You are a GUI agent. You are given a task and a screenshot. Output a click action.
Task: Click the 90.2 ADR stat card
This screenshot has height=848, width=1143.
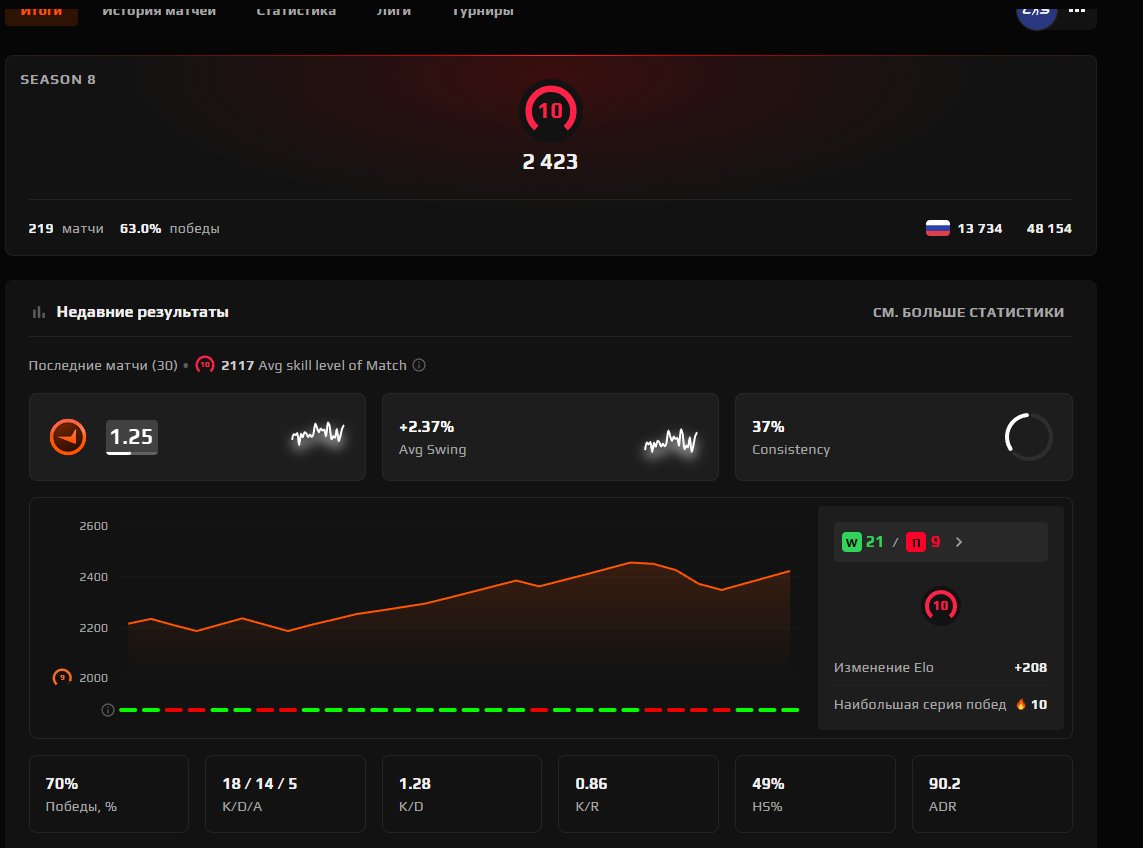(x=992, y=794)
